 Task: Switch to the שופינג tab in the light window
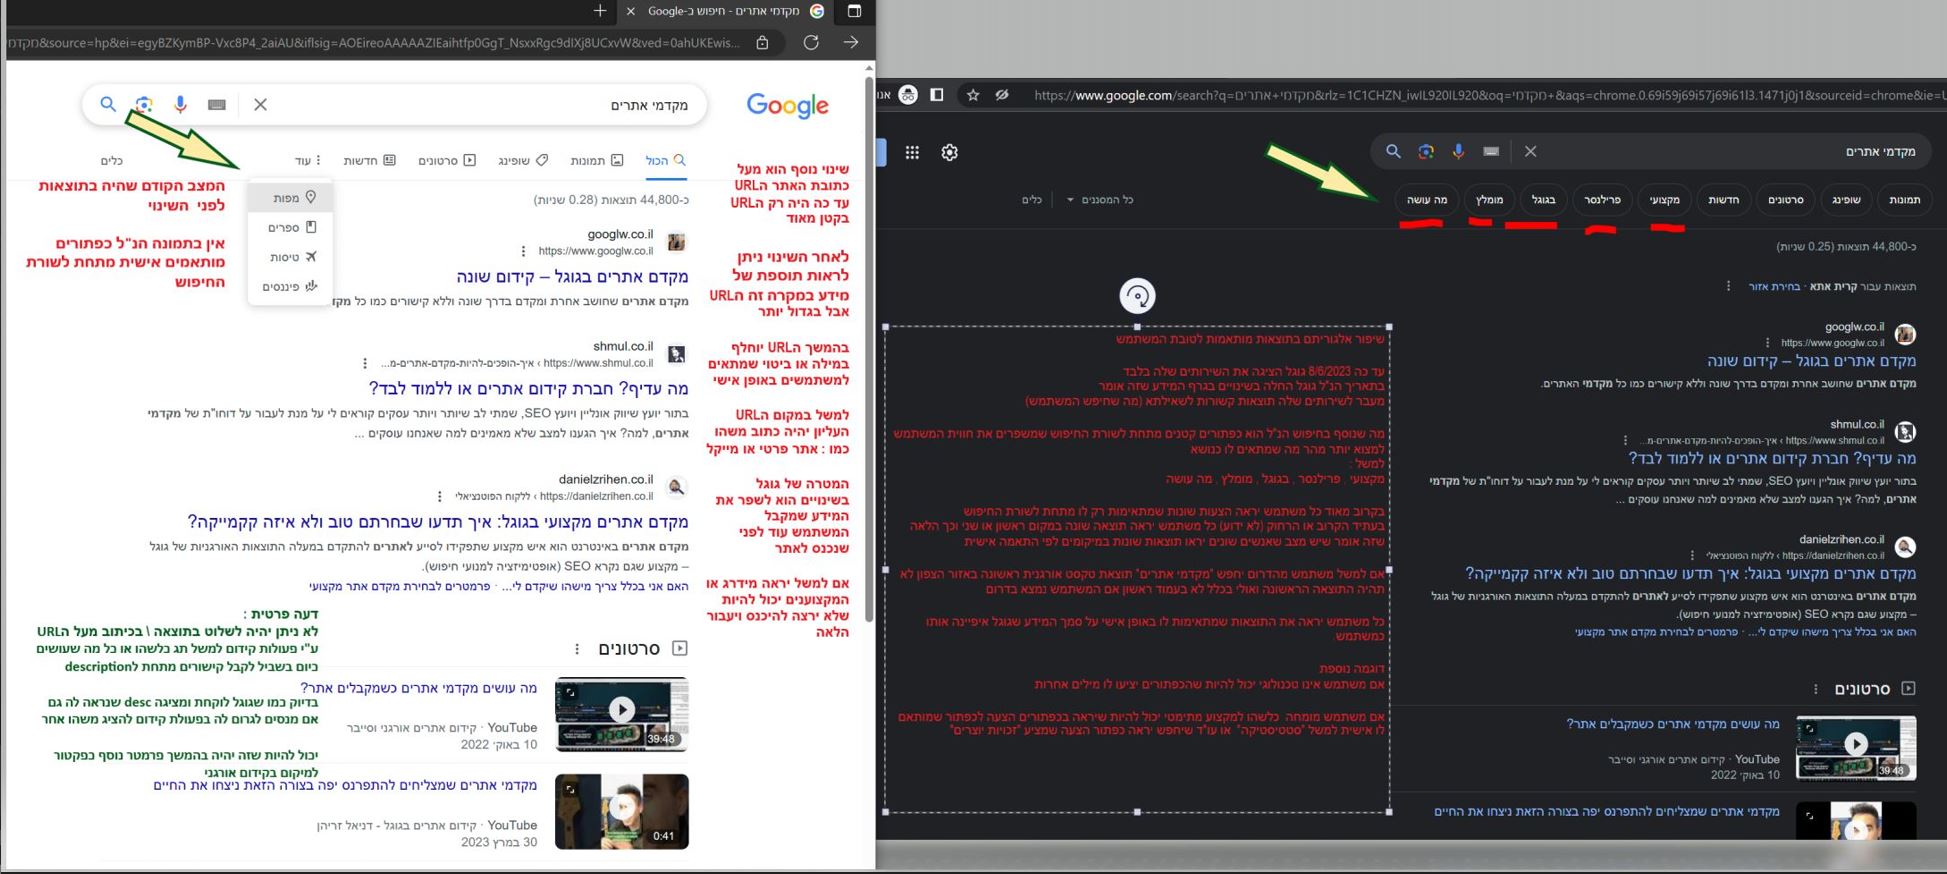[x=523, y=160]
